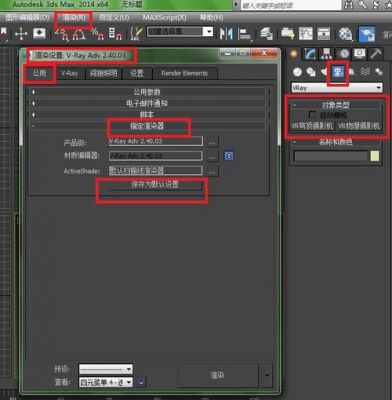Select the Systems category icon
The width and height of the screenshot is (392, 400).
point(379,72)
